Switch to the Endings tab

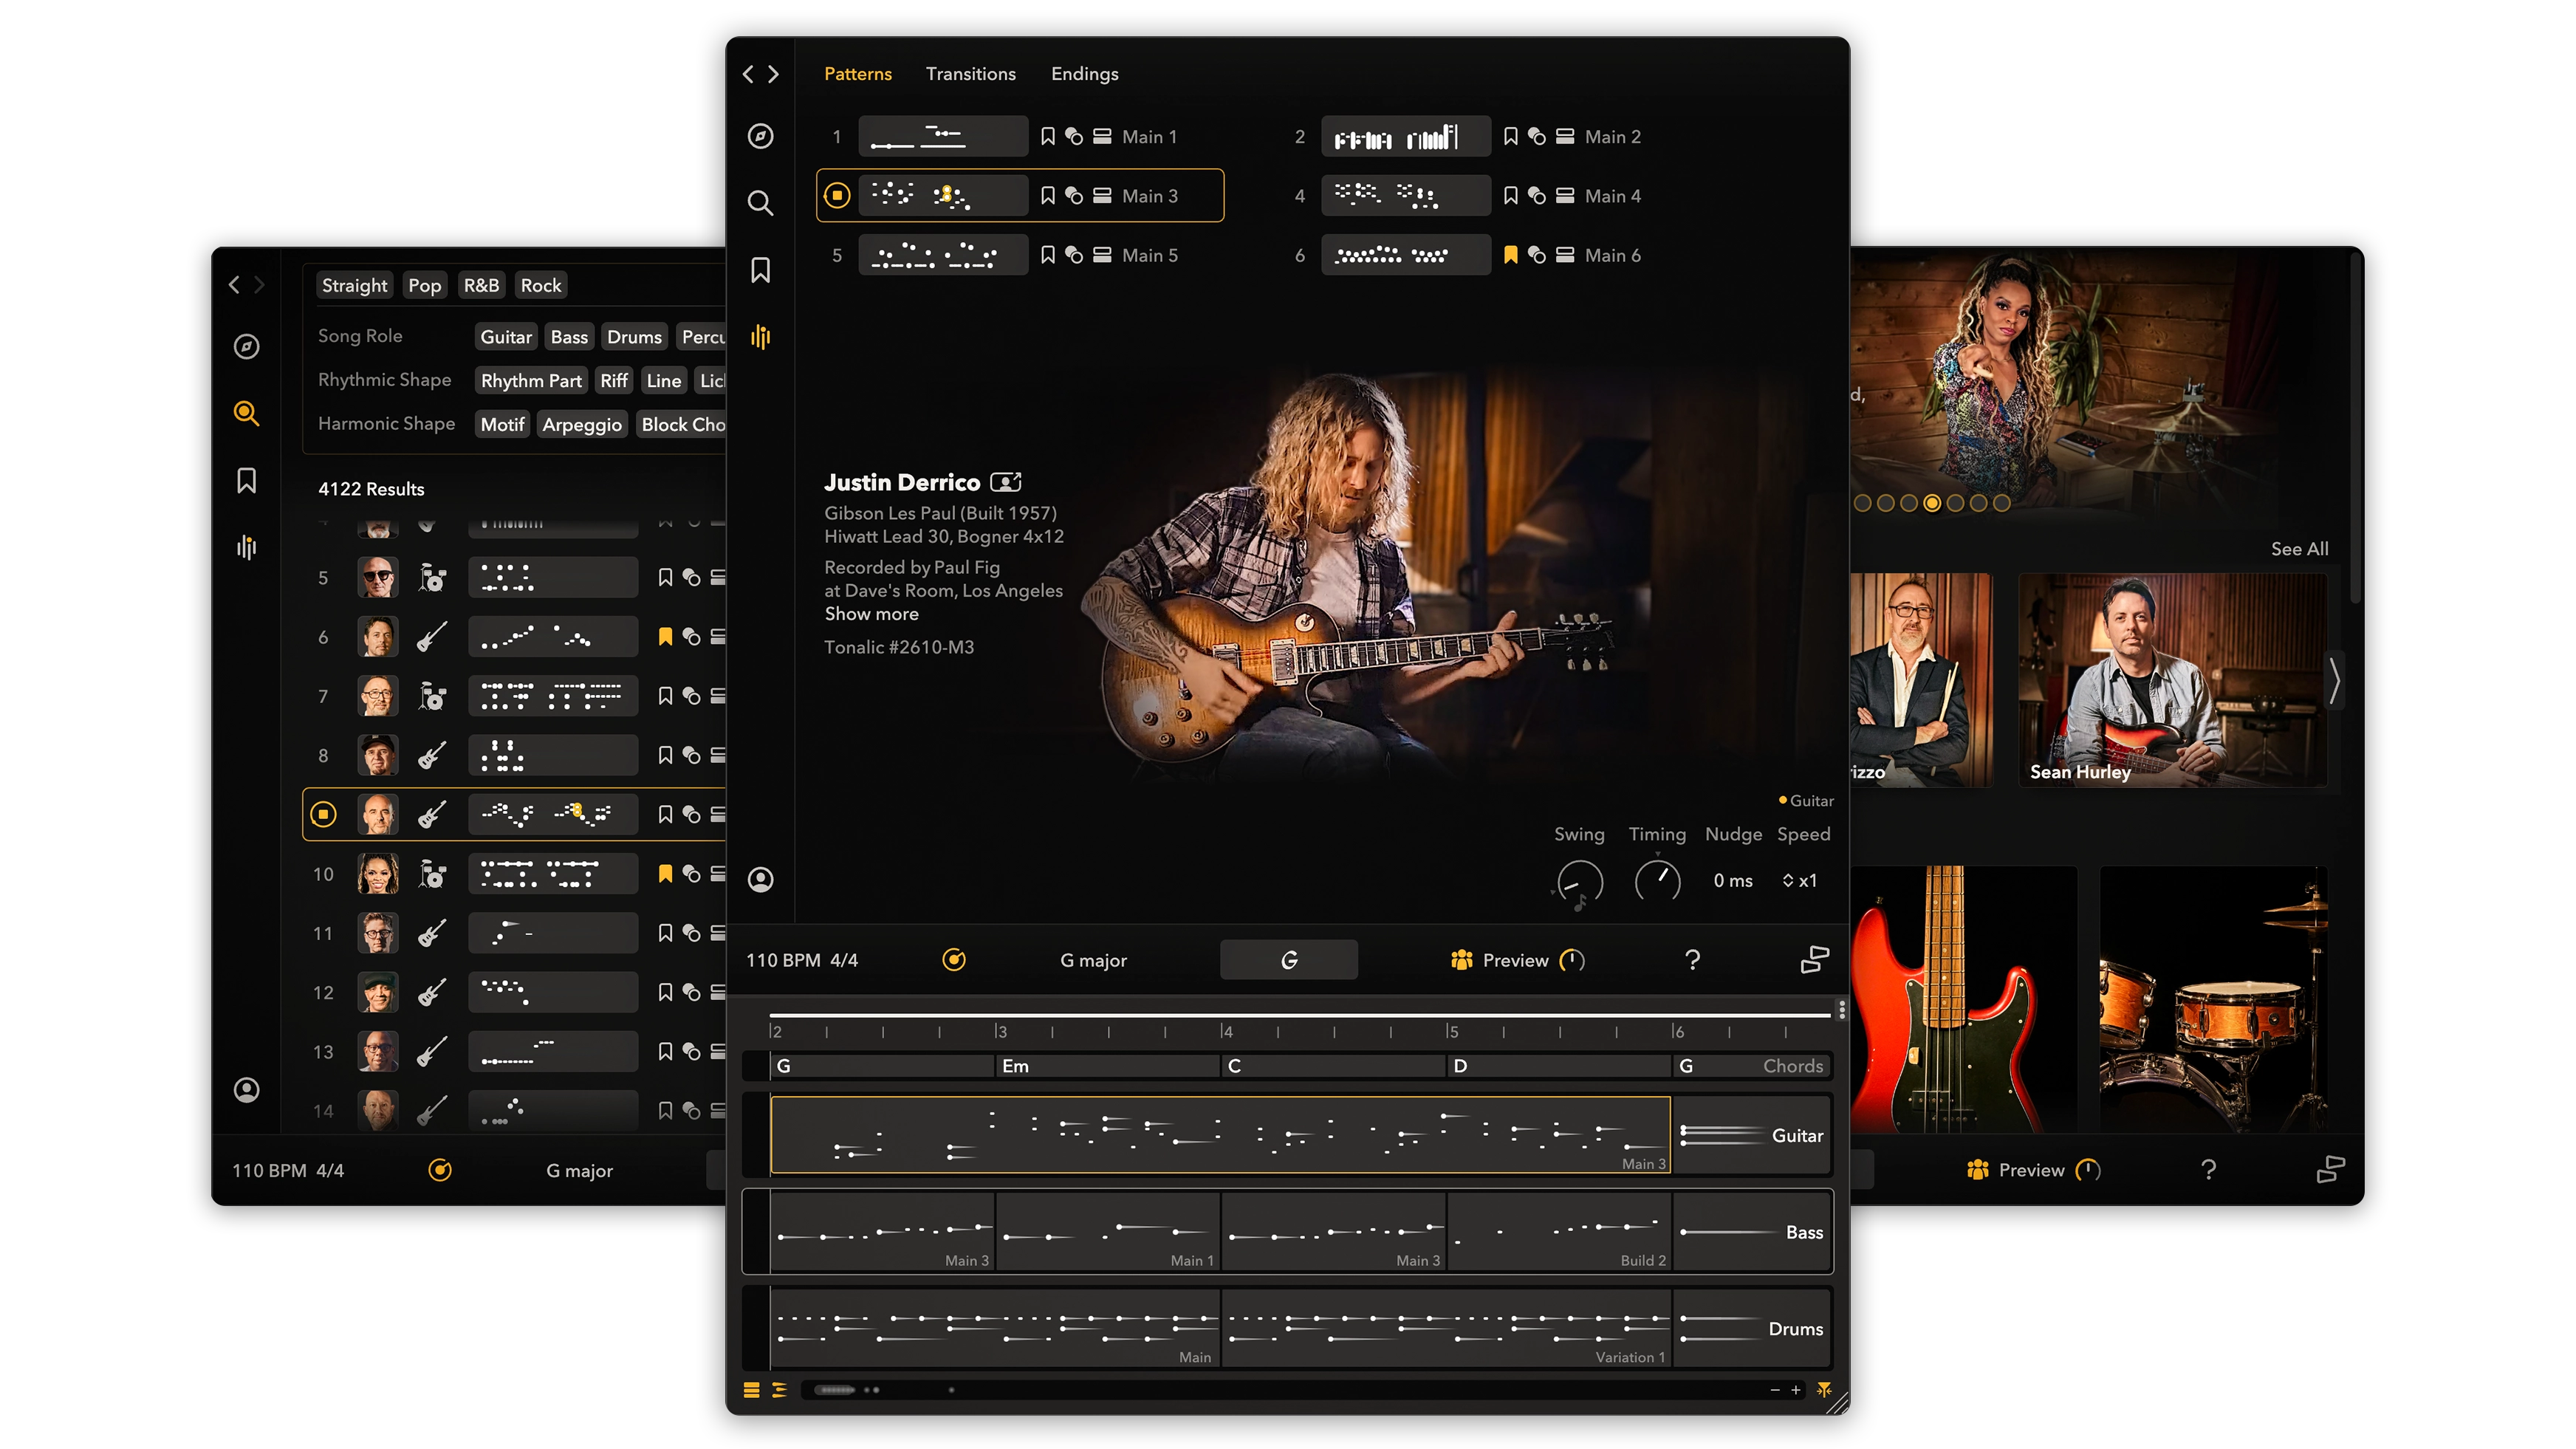(1084, 74)
